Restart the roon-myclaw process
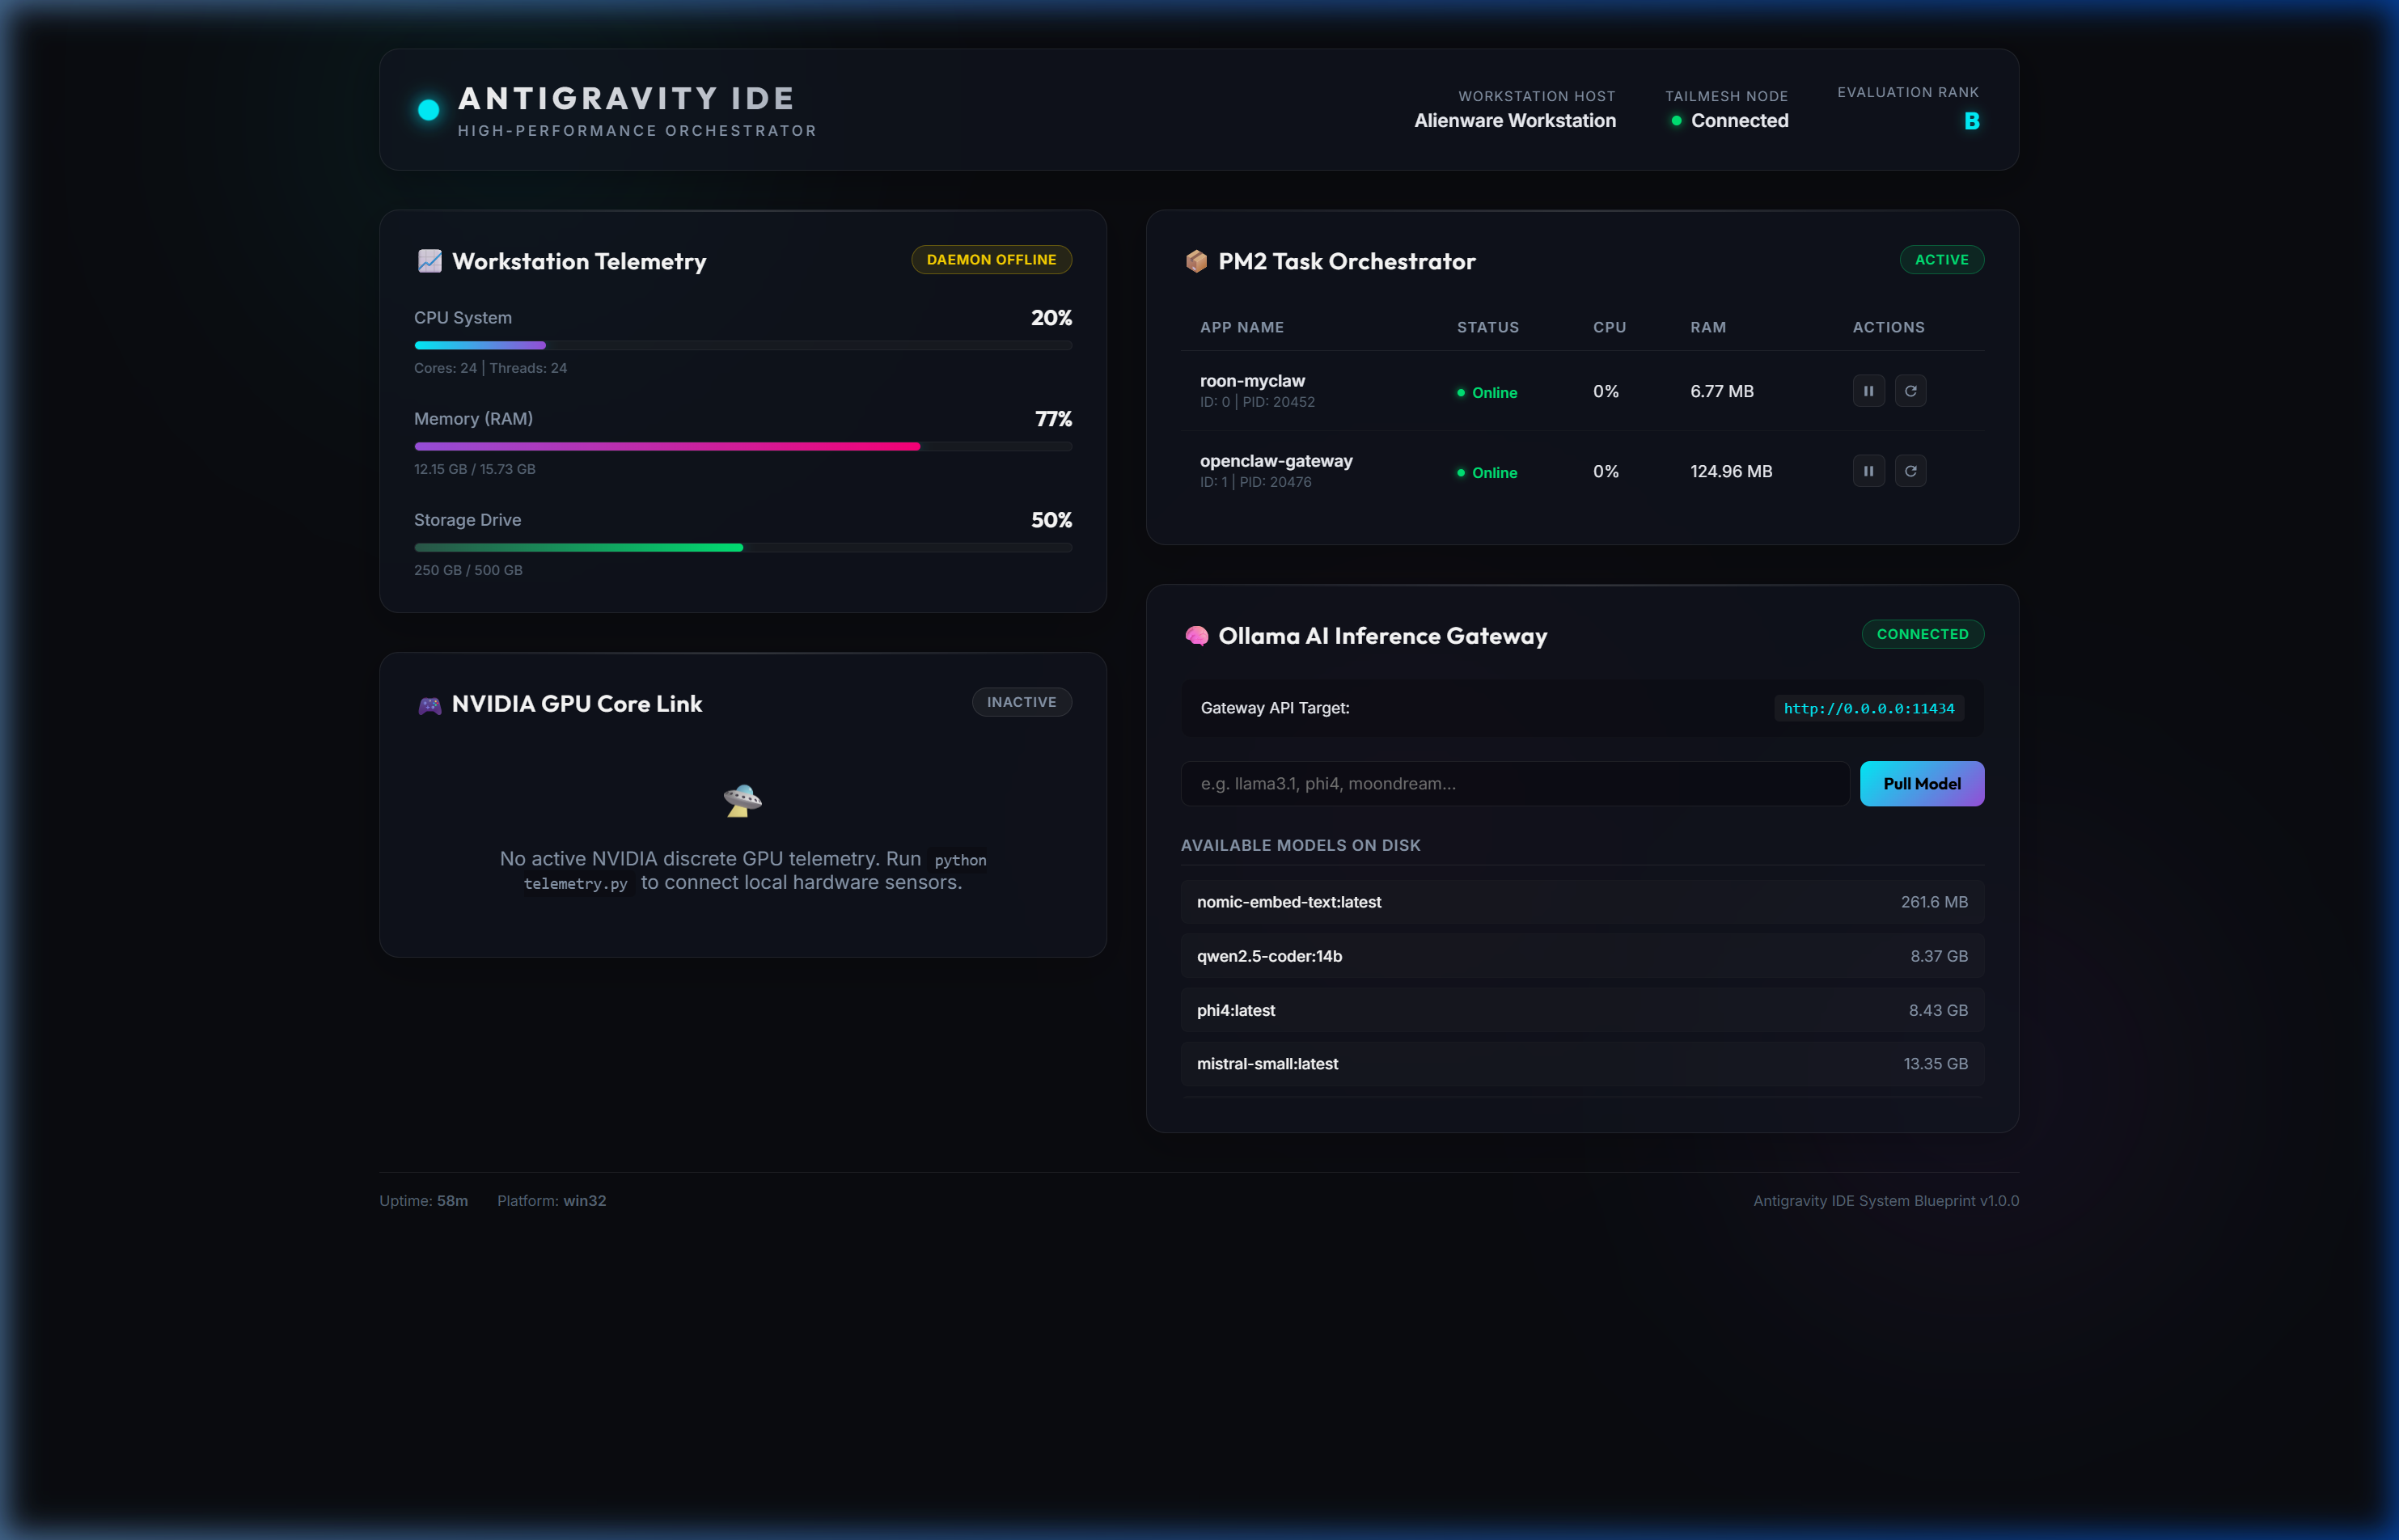The image size is (2399, 1540). pyautogui.click(x=1910, y=391)
